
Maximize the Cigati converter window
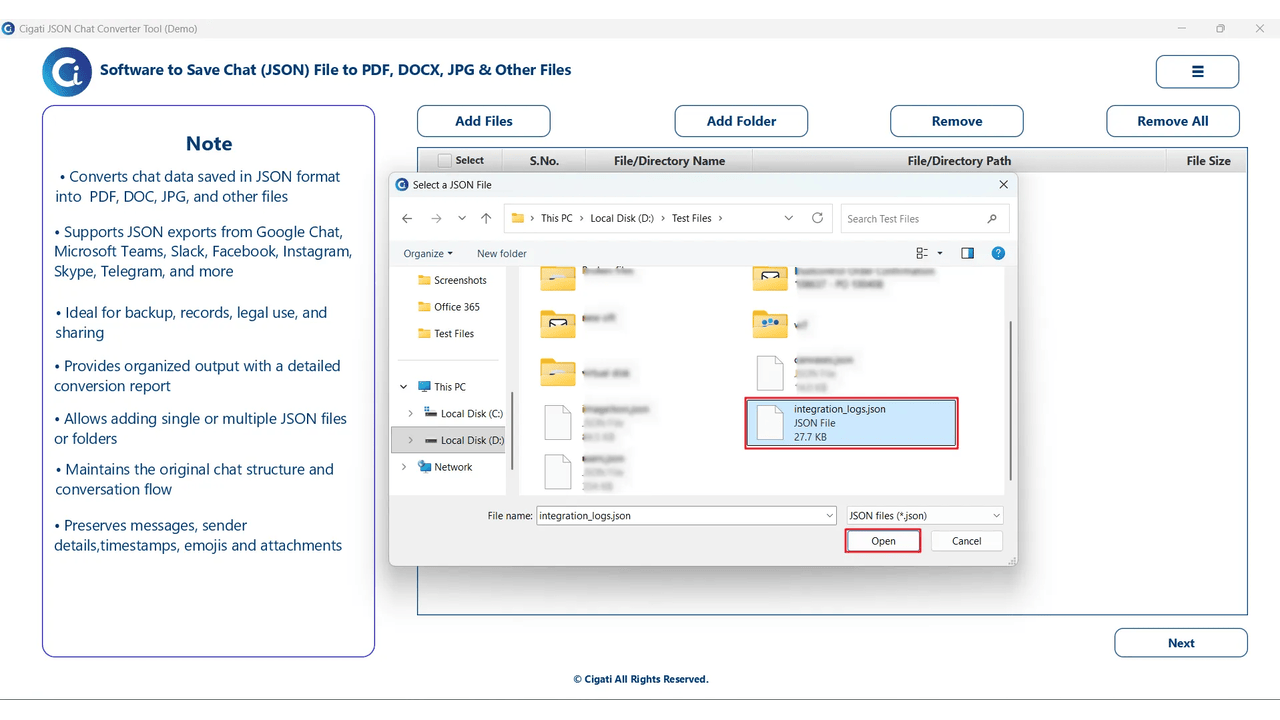tap(1220, 29)
